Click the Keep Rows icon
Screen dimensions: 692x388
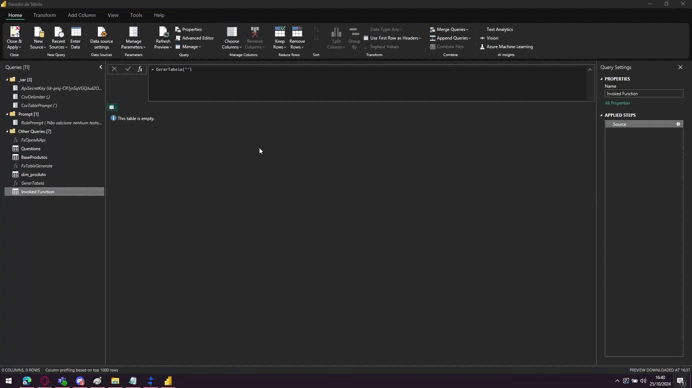(x=280, y=32)
